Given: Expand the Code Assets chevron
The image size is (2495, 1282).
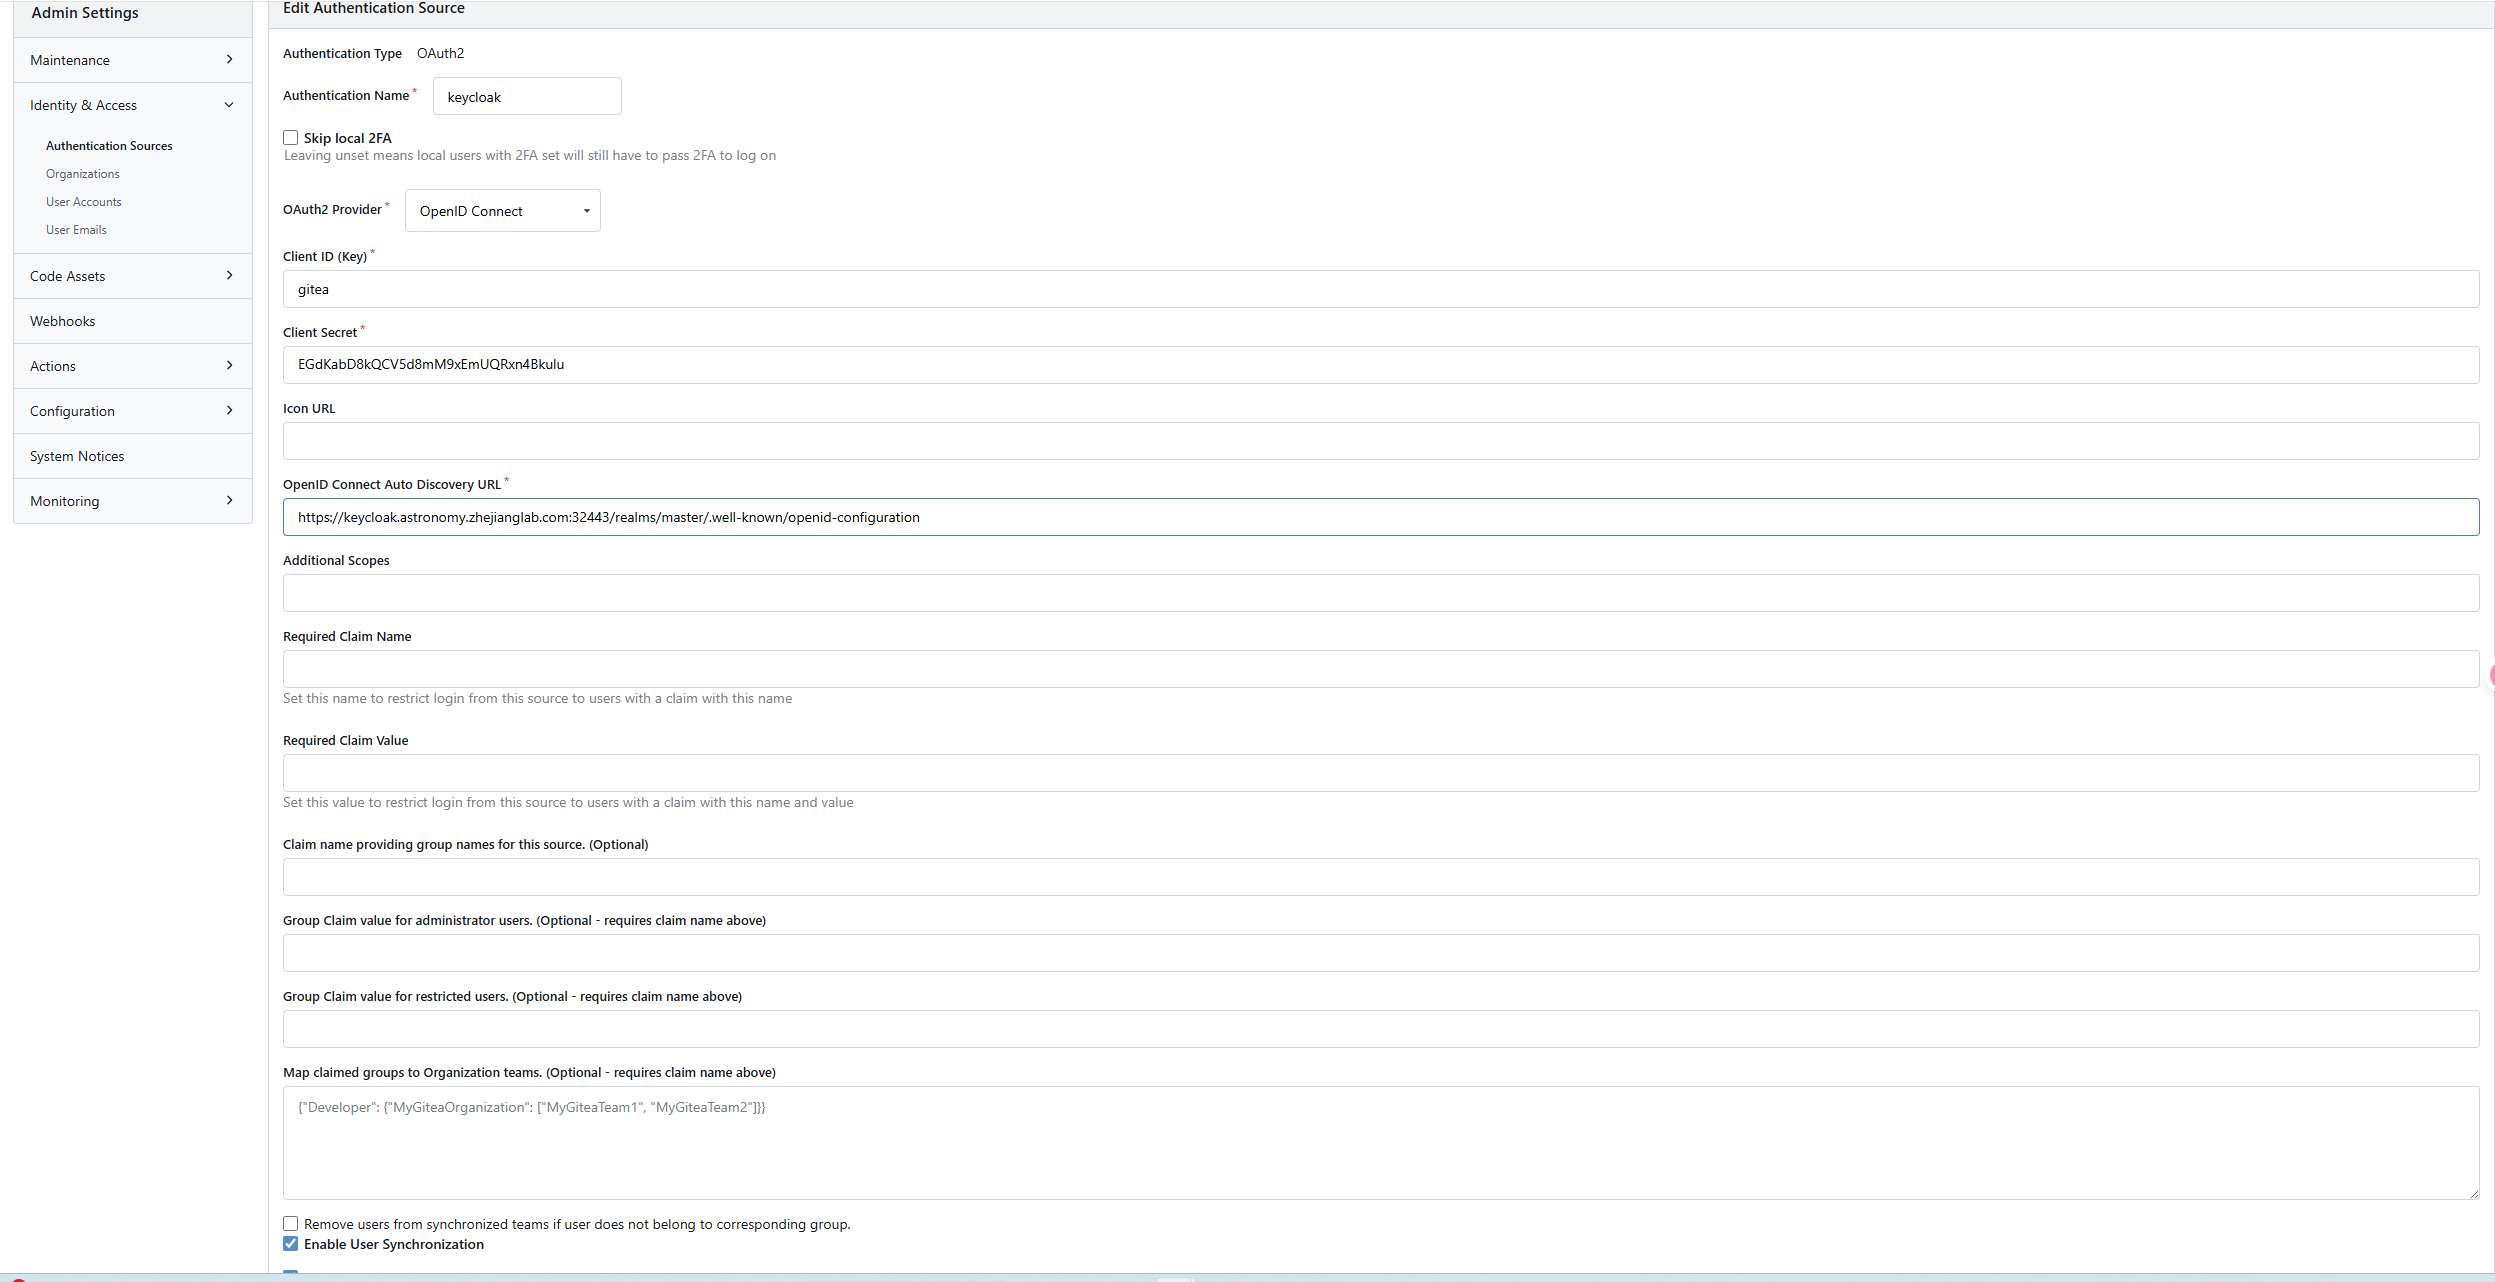Looking at the screenshot, I should pyautogui.click(x=229, y=276).
